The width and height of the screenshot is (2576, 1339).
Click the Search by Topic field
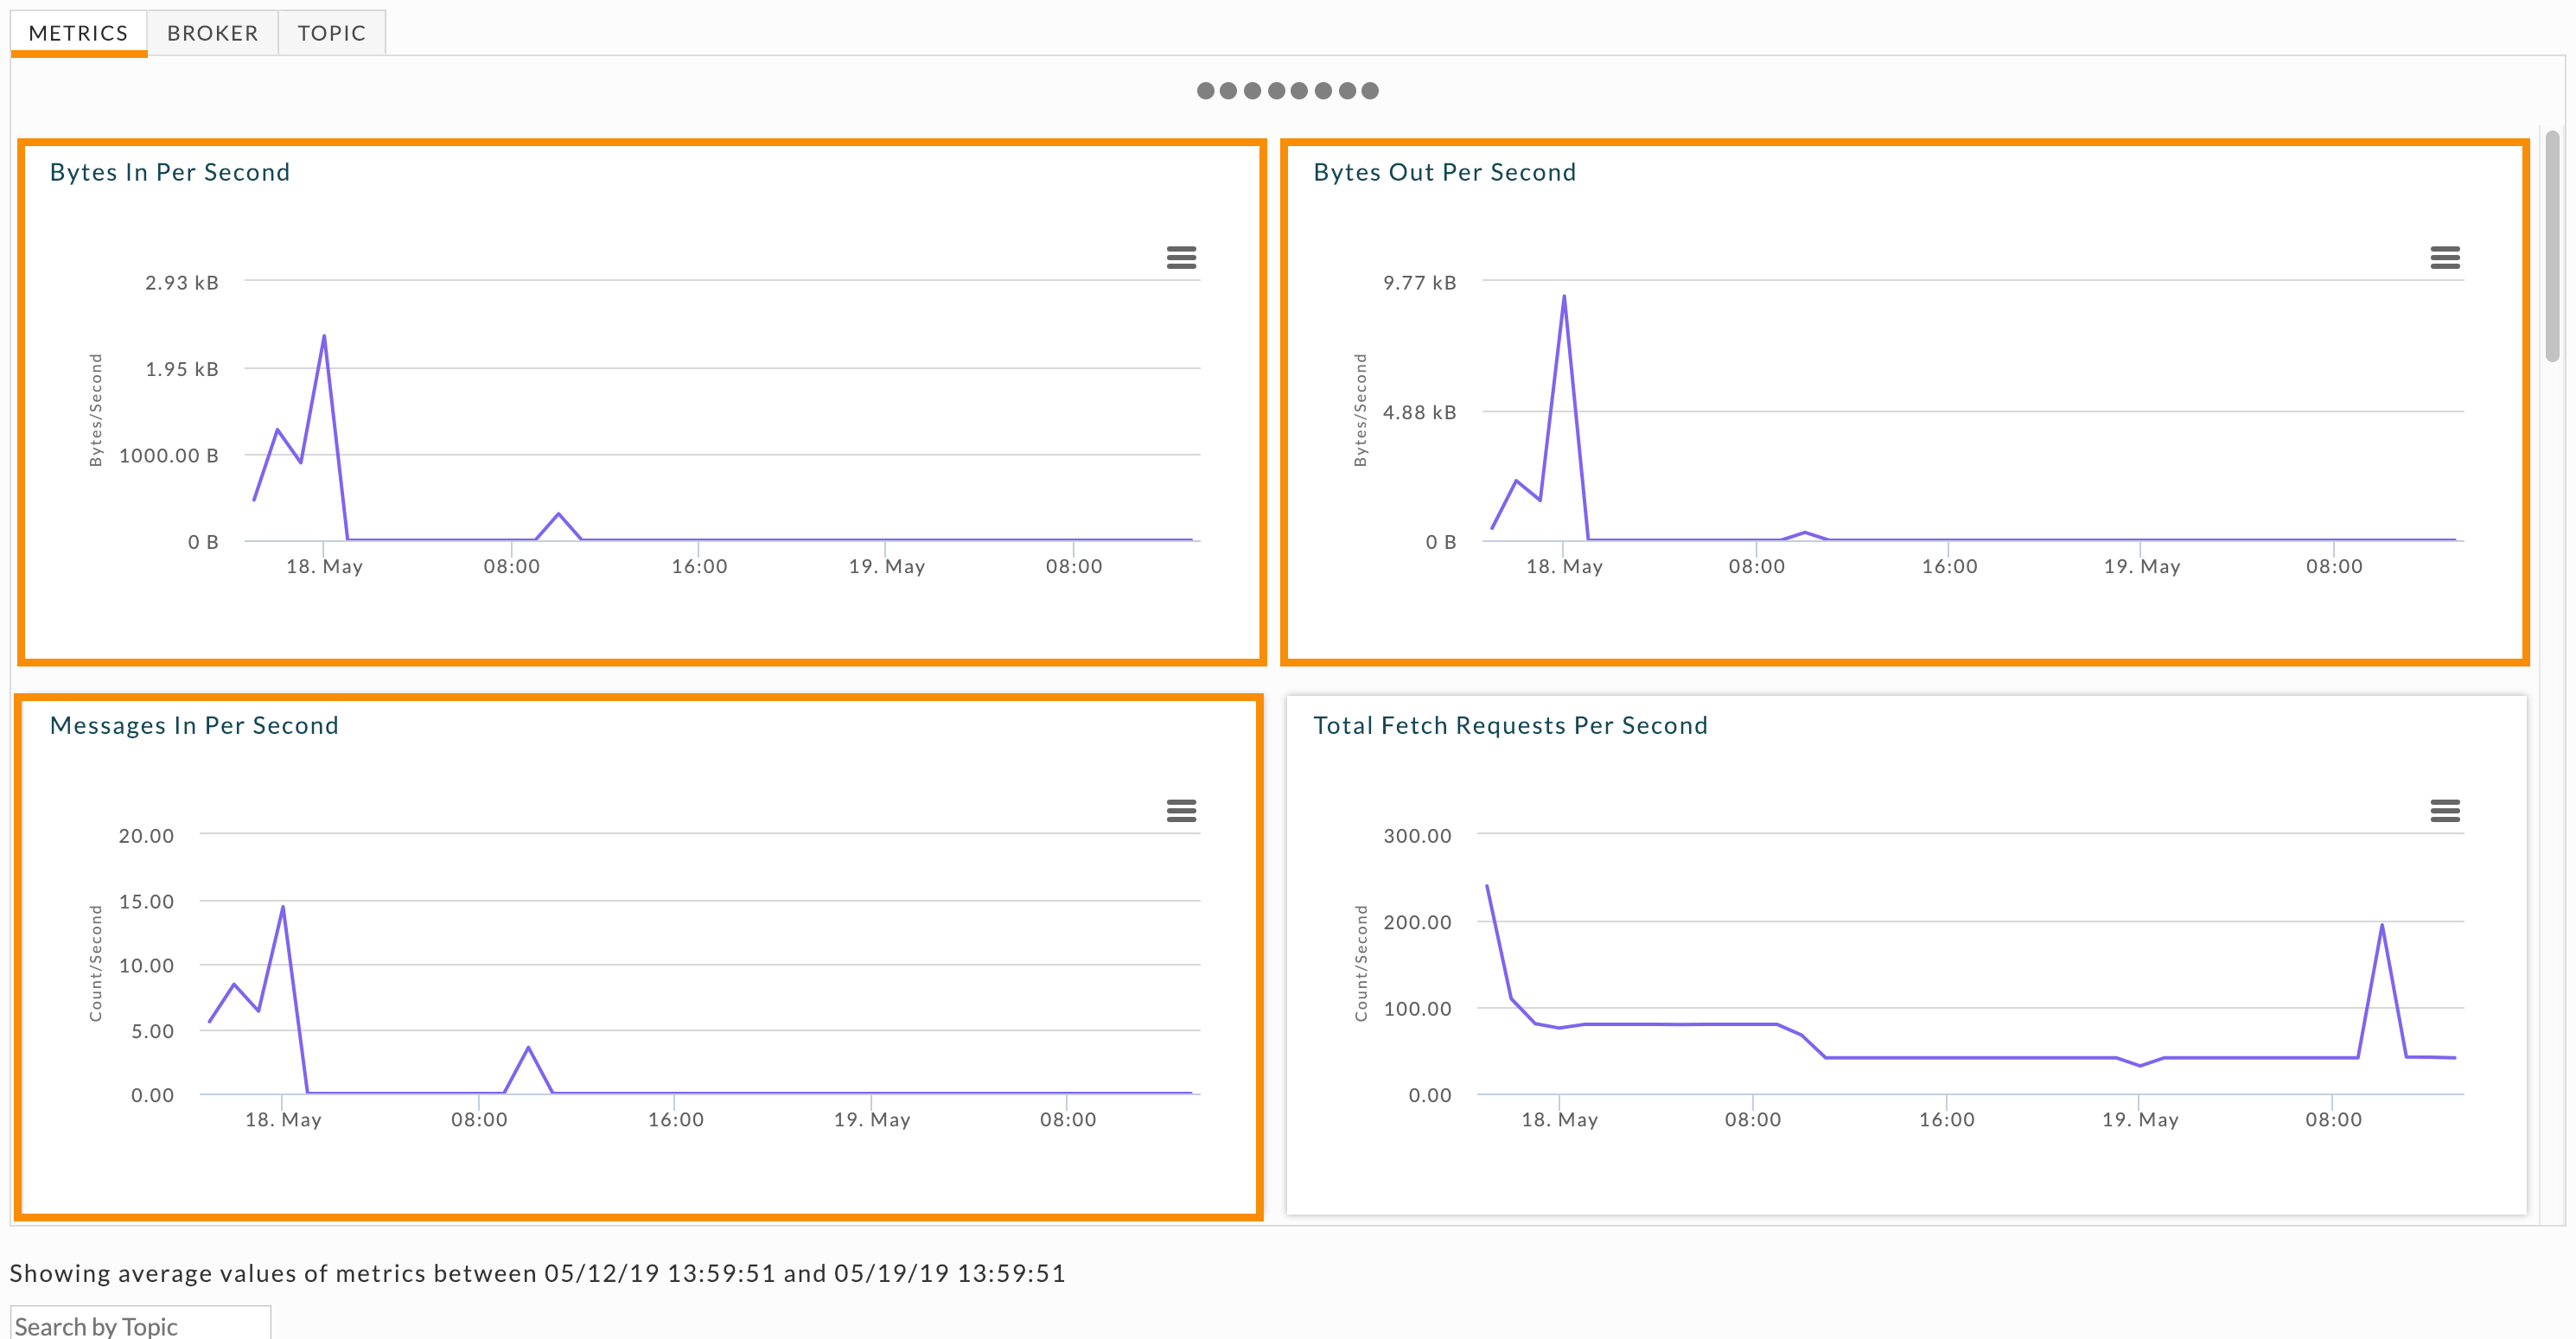140,1324
